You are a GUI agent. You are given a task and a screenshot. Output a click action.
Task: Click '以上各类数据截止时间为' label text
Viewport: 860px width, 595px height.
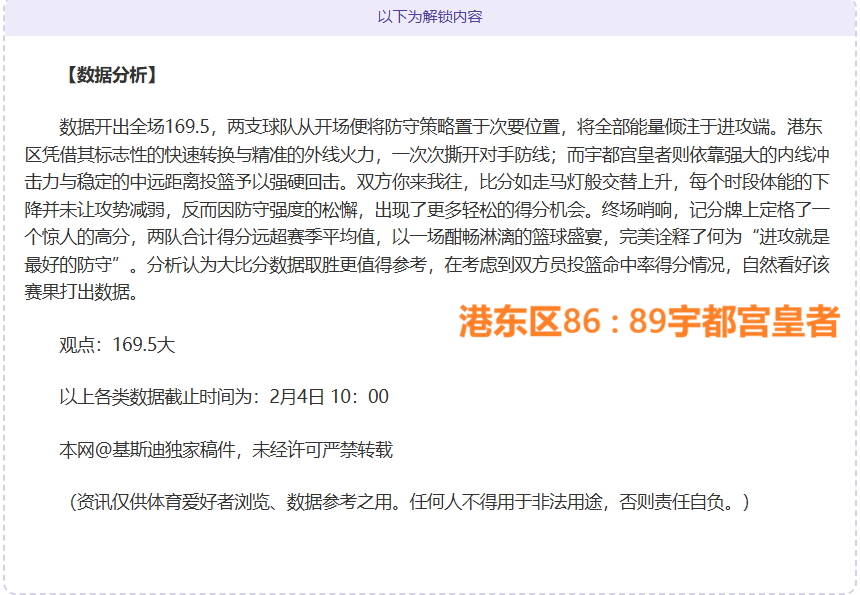[x=159, y=397]
